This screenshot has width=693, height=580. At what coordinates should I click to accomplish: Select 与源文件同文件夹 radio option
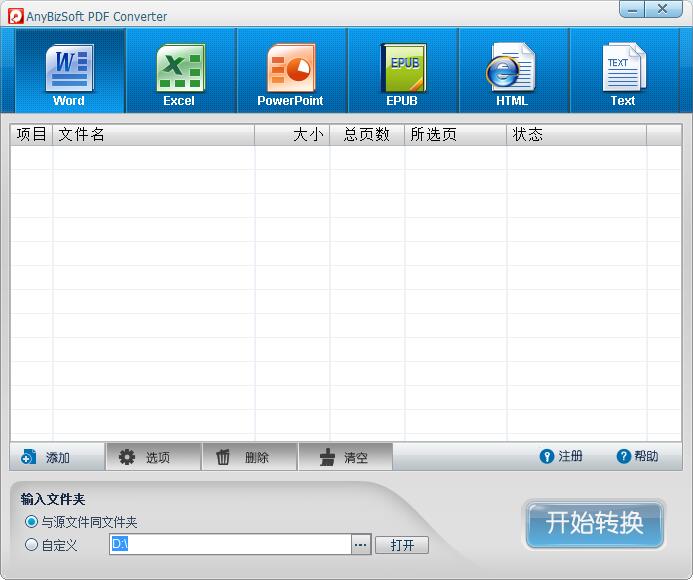(81, 522)
